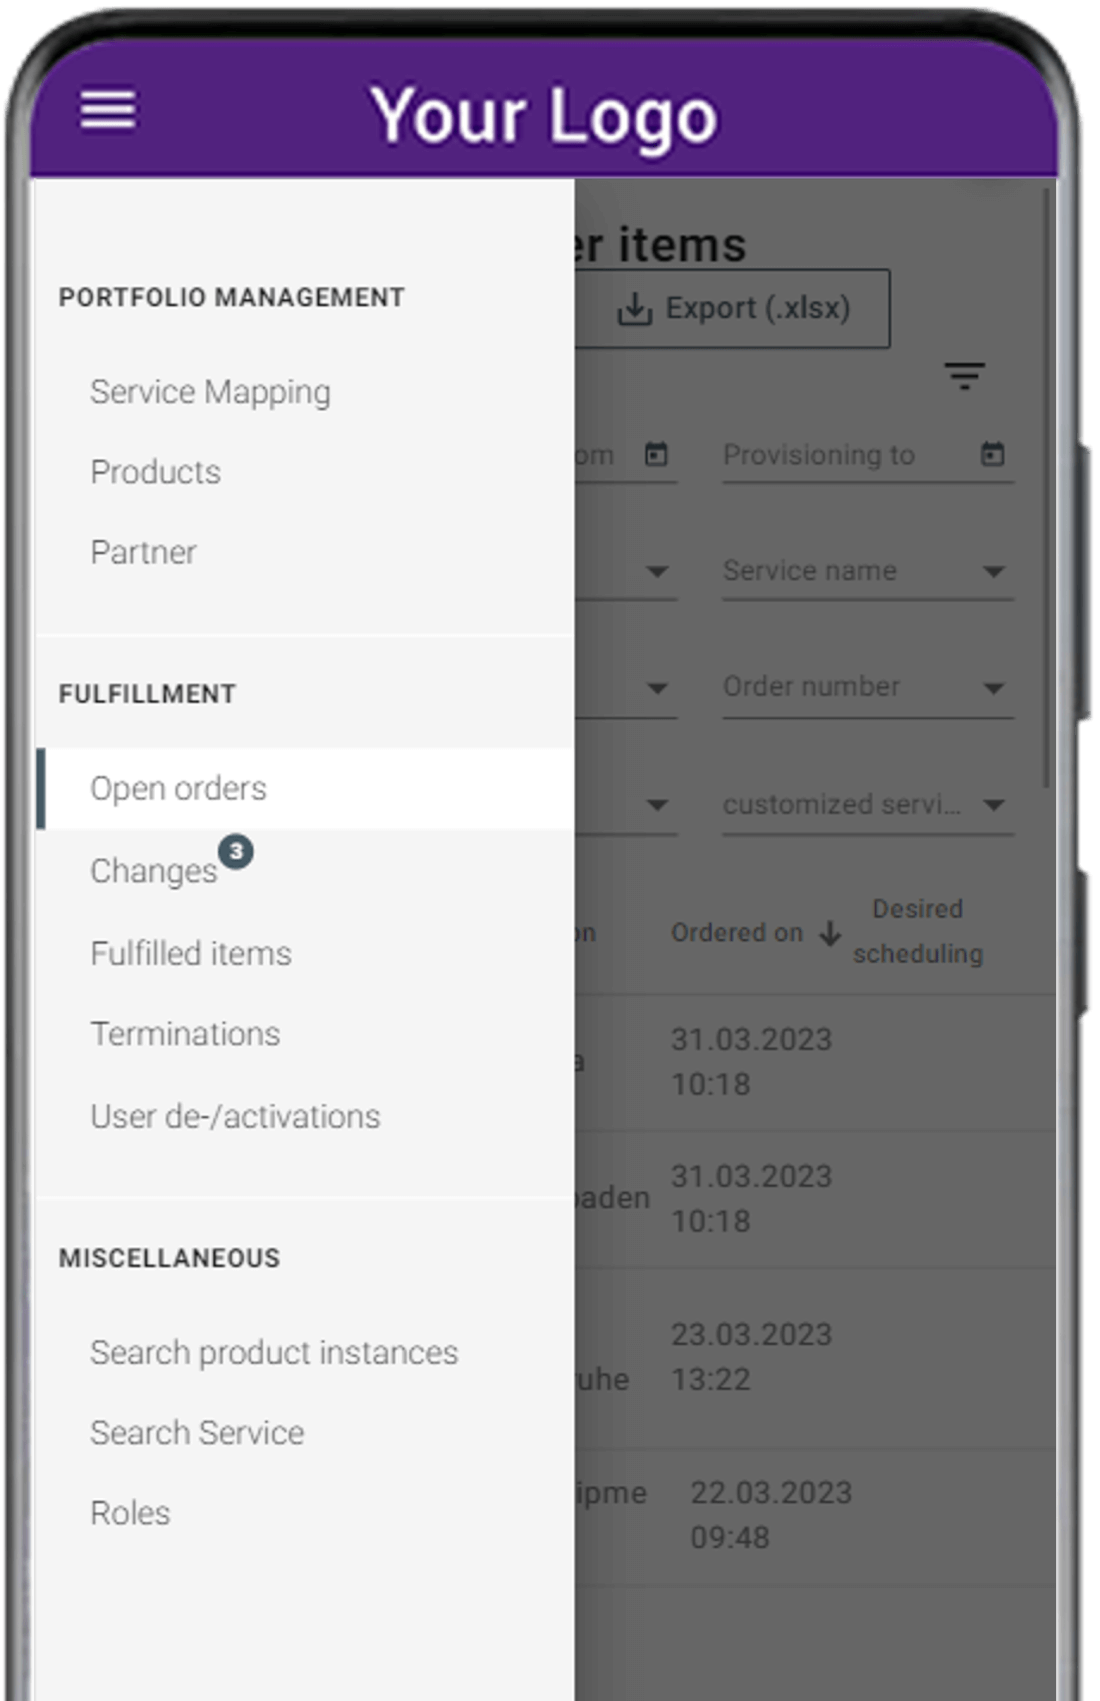This screenshot has width=1100, height=1701.
Task: Open the customized service dropdown
Action: (x=867, y=805)
